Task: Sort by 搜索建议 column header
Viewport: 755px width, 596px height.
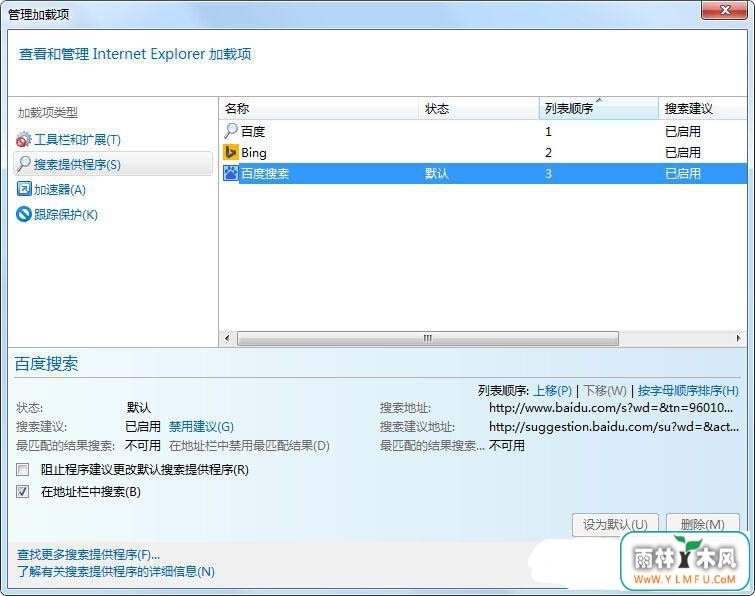Action: [703, 109]
